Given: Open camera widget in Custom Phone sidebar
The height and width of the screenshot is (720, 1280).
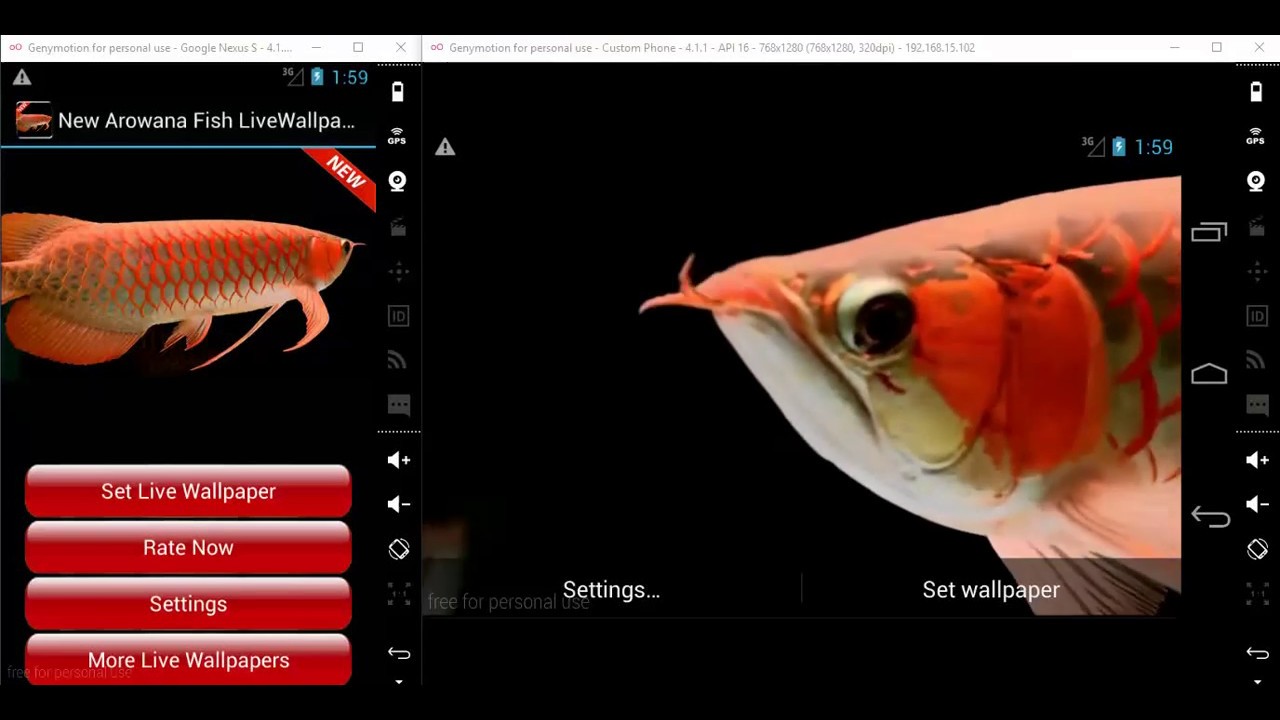Looking at the screenshot, I should tap(1256, 181).
